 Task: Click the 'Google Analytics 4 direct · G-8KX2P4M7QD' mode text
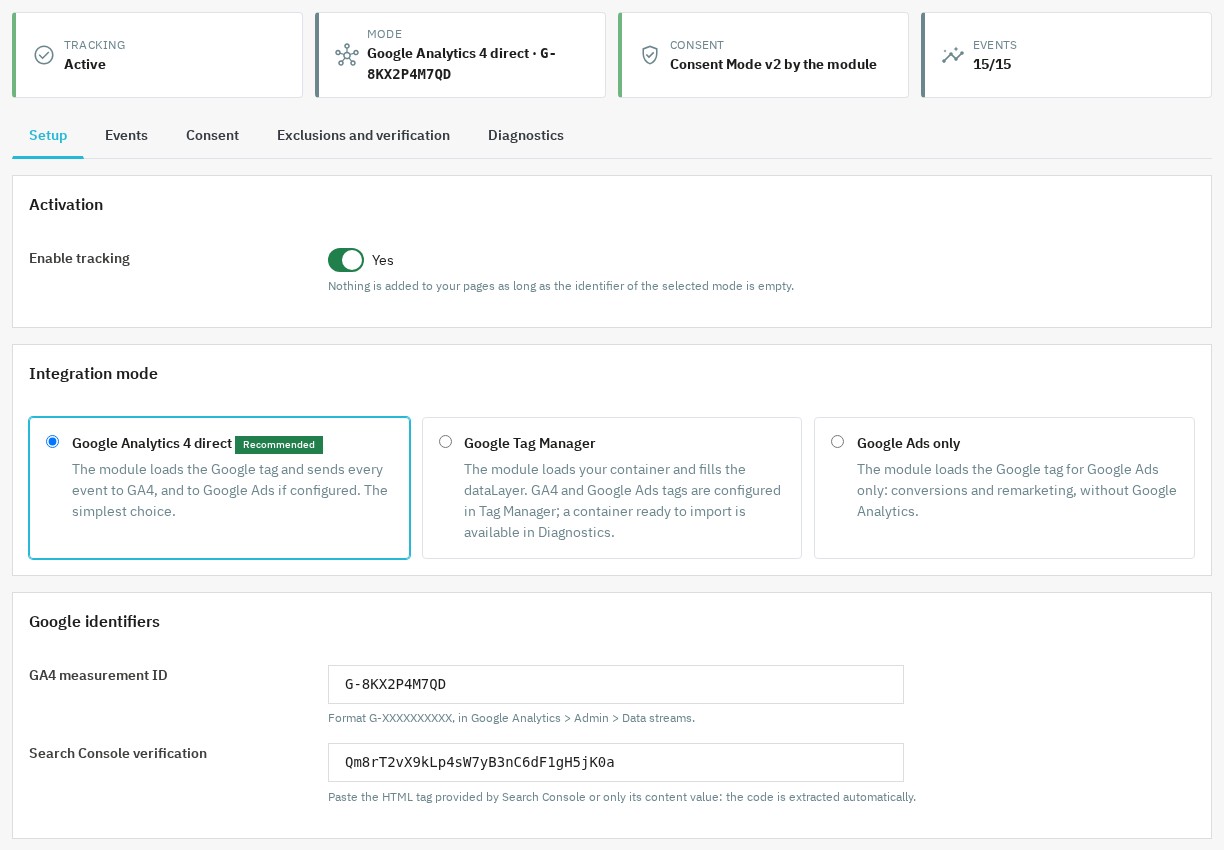pos(461,63)
